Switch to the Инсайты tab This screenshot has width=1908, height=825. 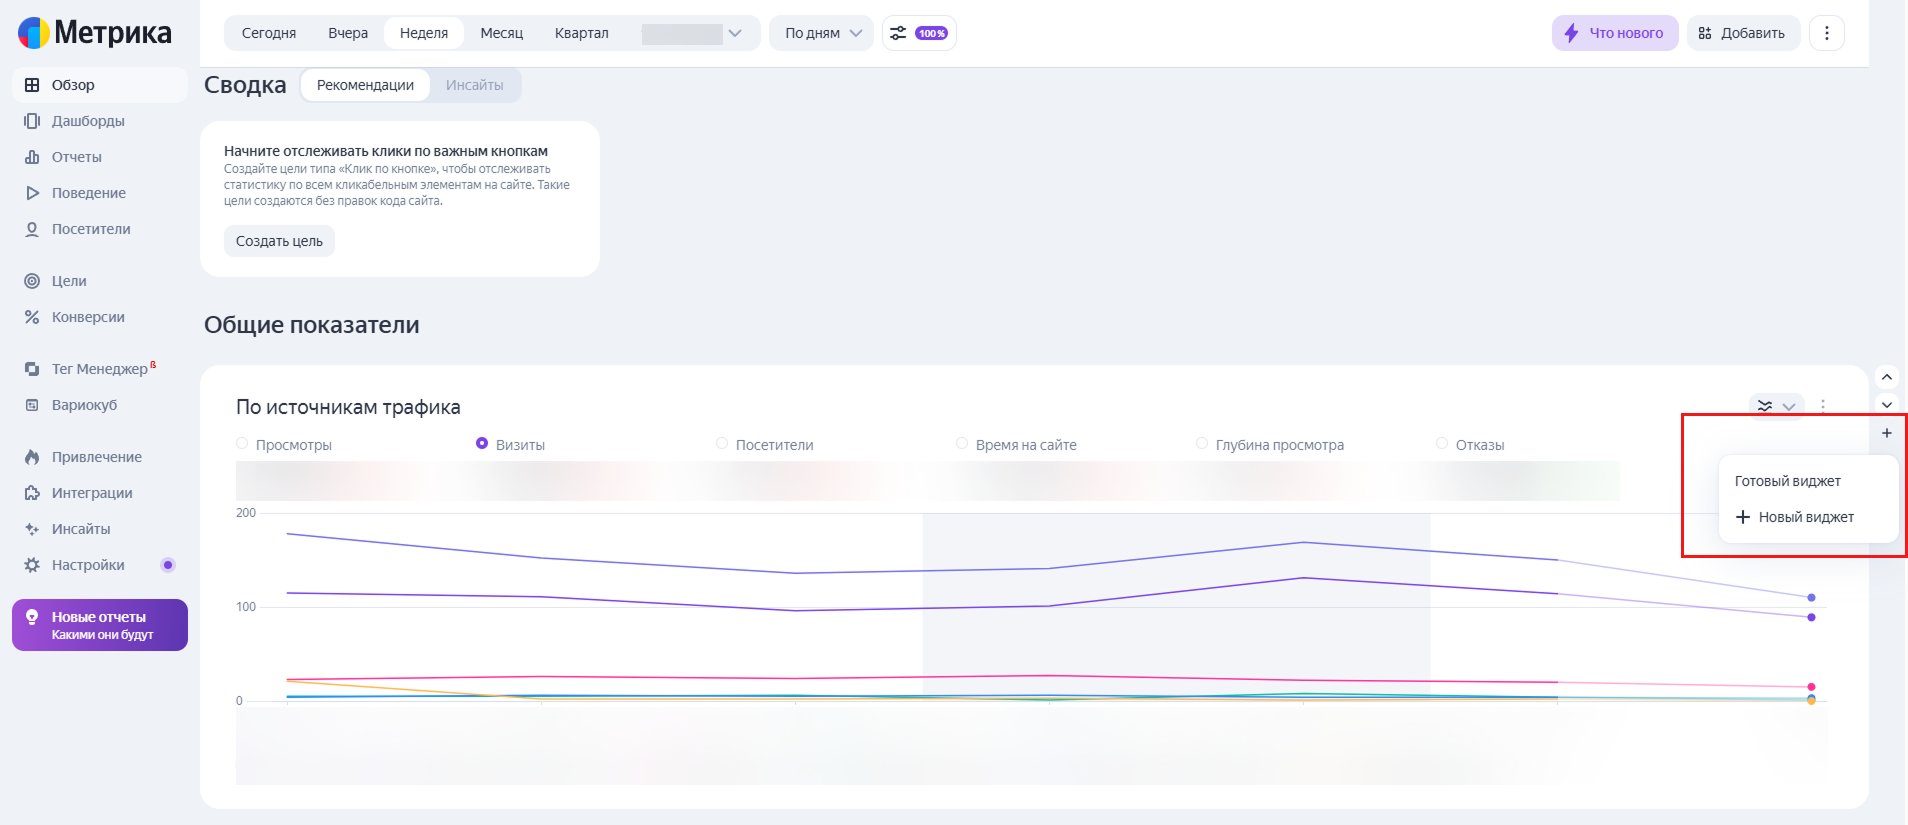[x=475, y=85]
